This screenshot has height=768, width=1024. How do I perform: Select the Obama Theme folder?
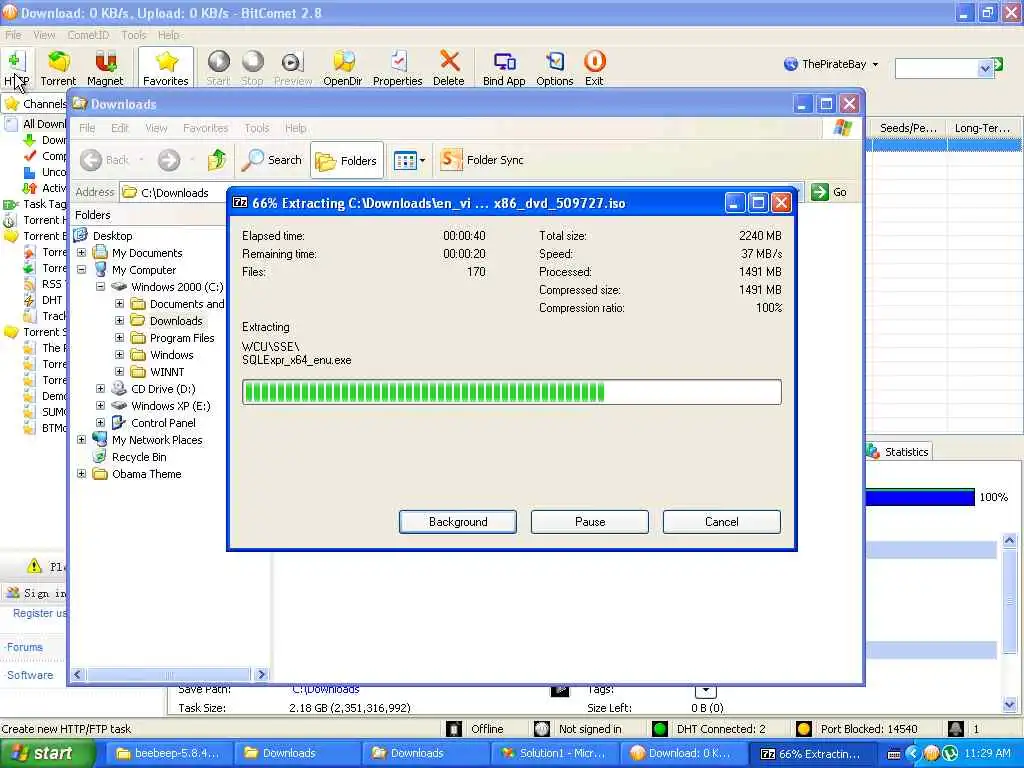[146, 474]
